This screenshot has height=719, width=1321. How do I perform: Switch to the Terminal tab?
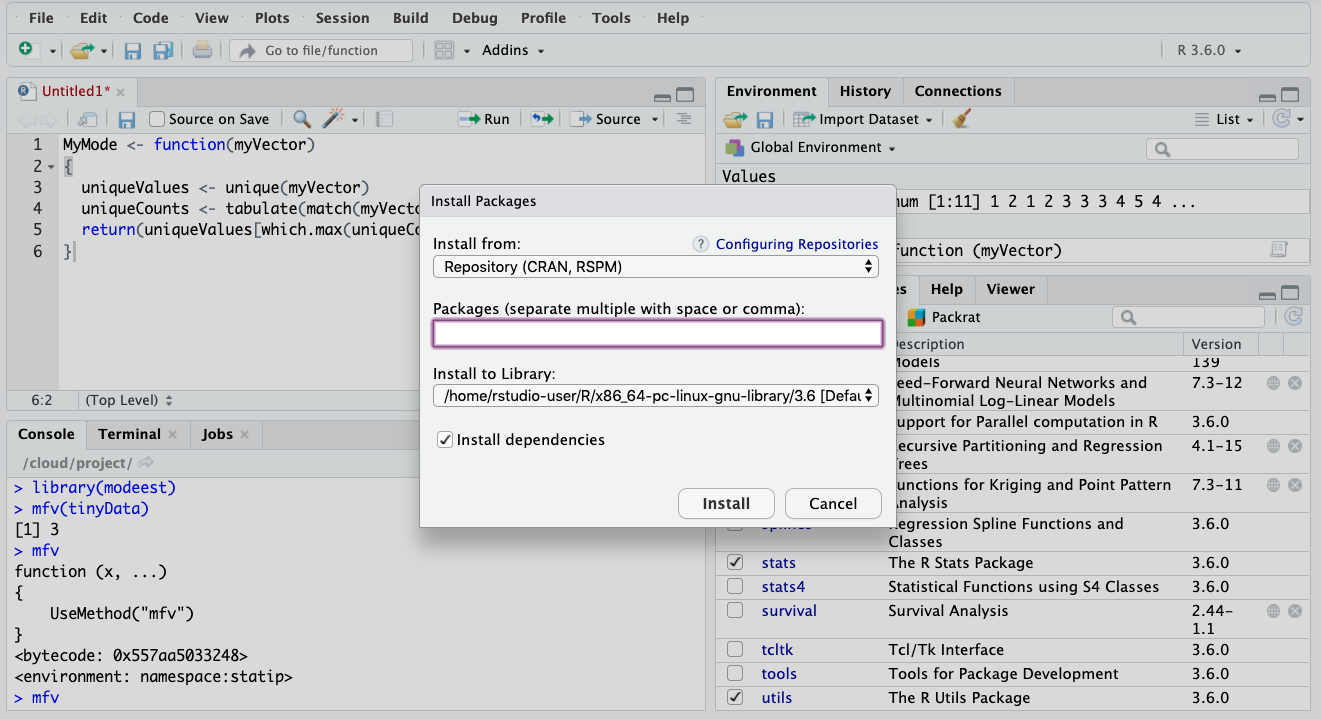129,434
